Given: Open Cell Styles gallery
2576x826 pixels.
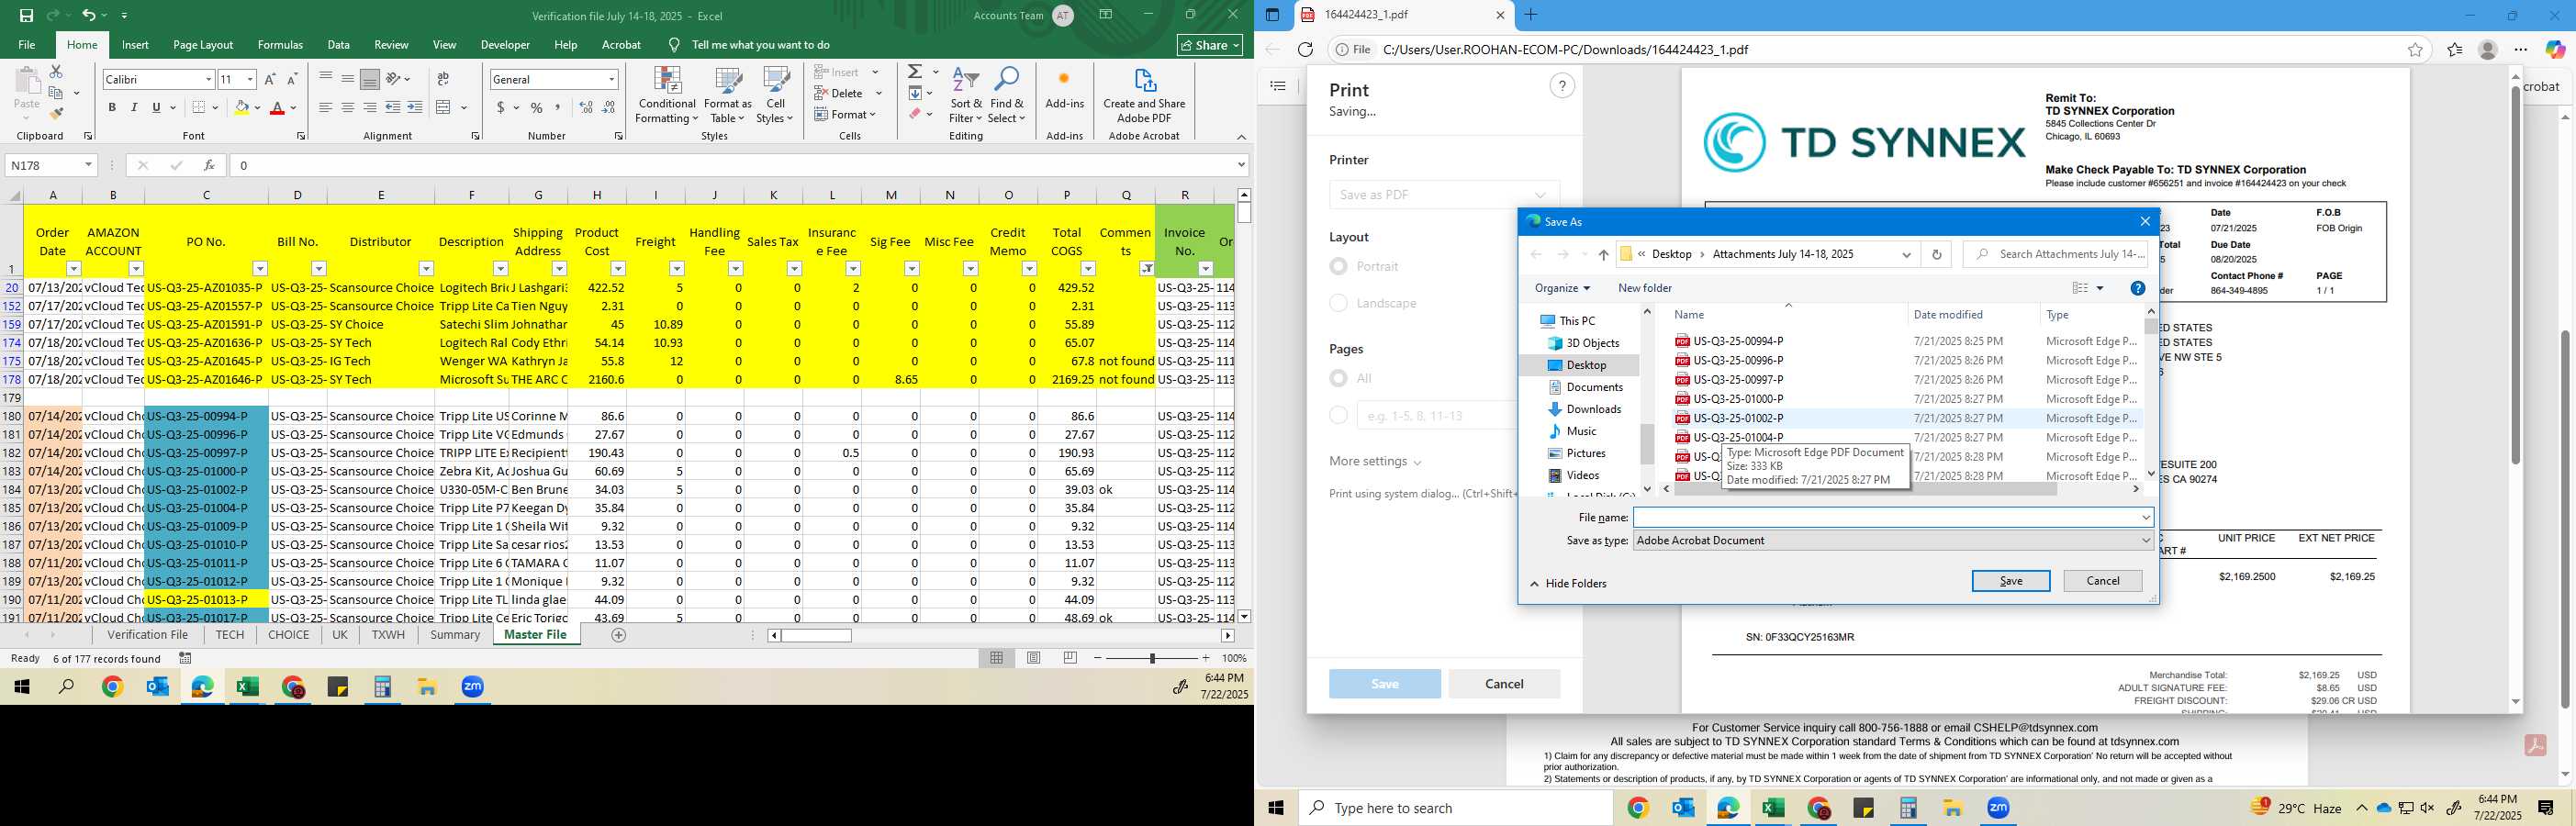Looking at the screenshot, I should [x=775, y=96].
